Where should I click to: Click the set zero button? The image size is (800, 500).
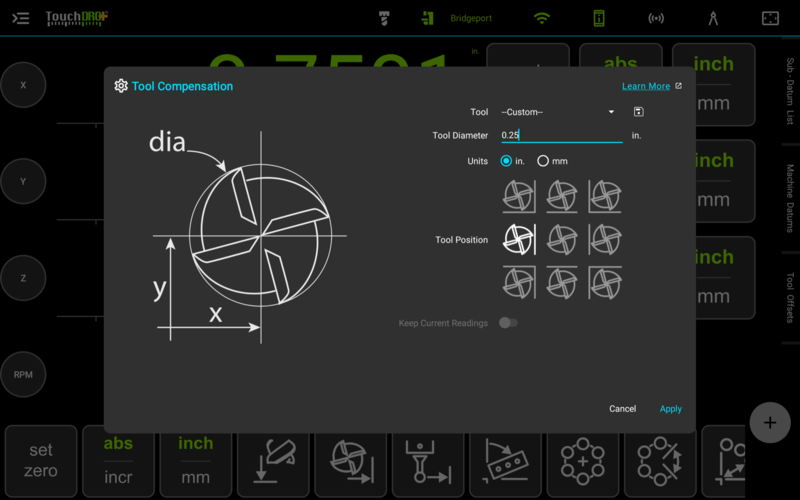pyautogui.click(x=41, y=461)
